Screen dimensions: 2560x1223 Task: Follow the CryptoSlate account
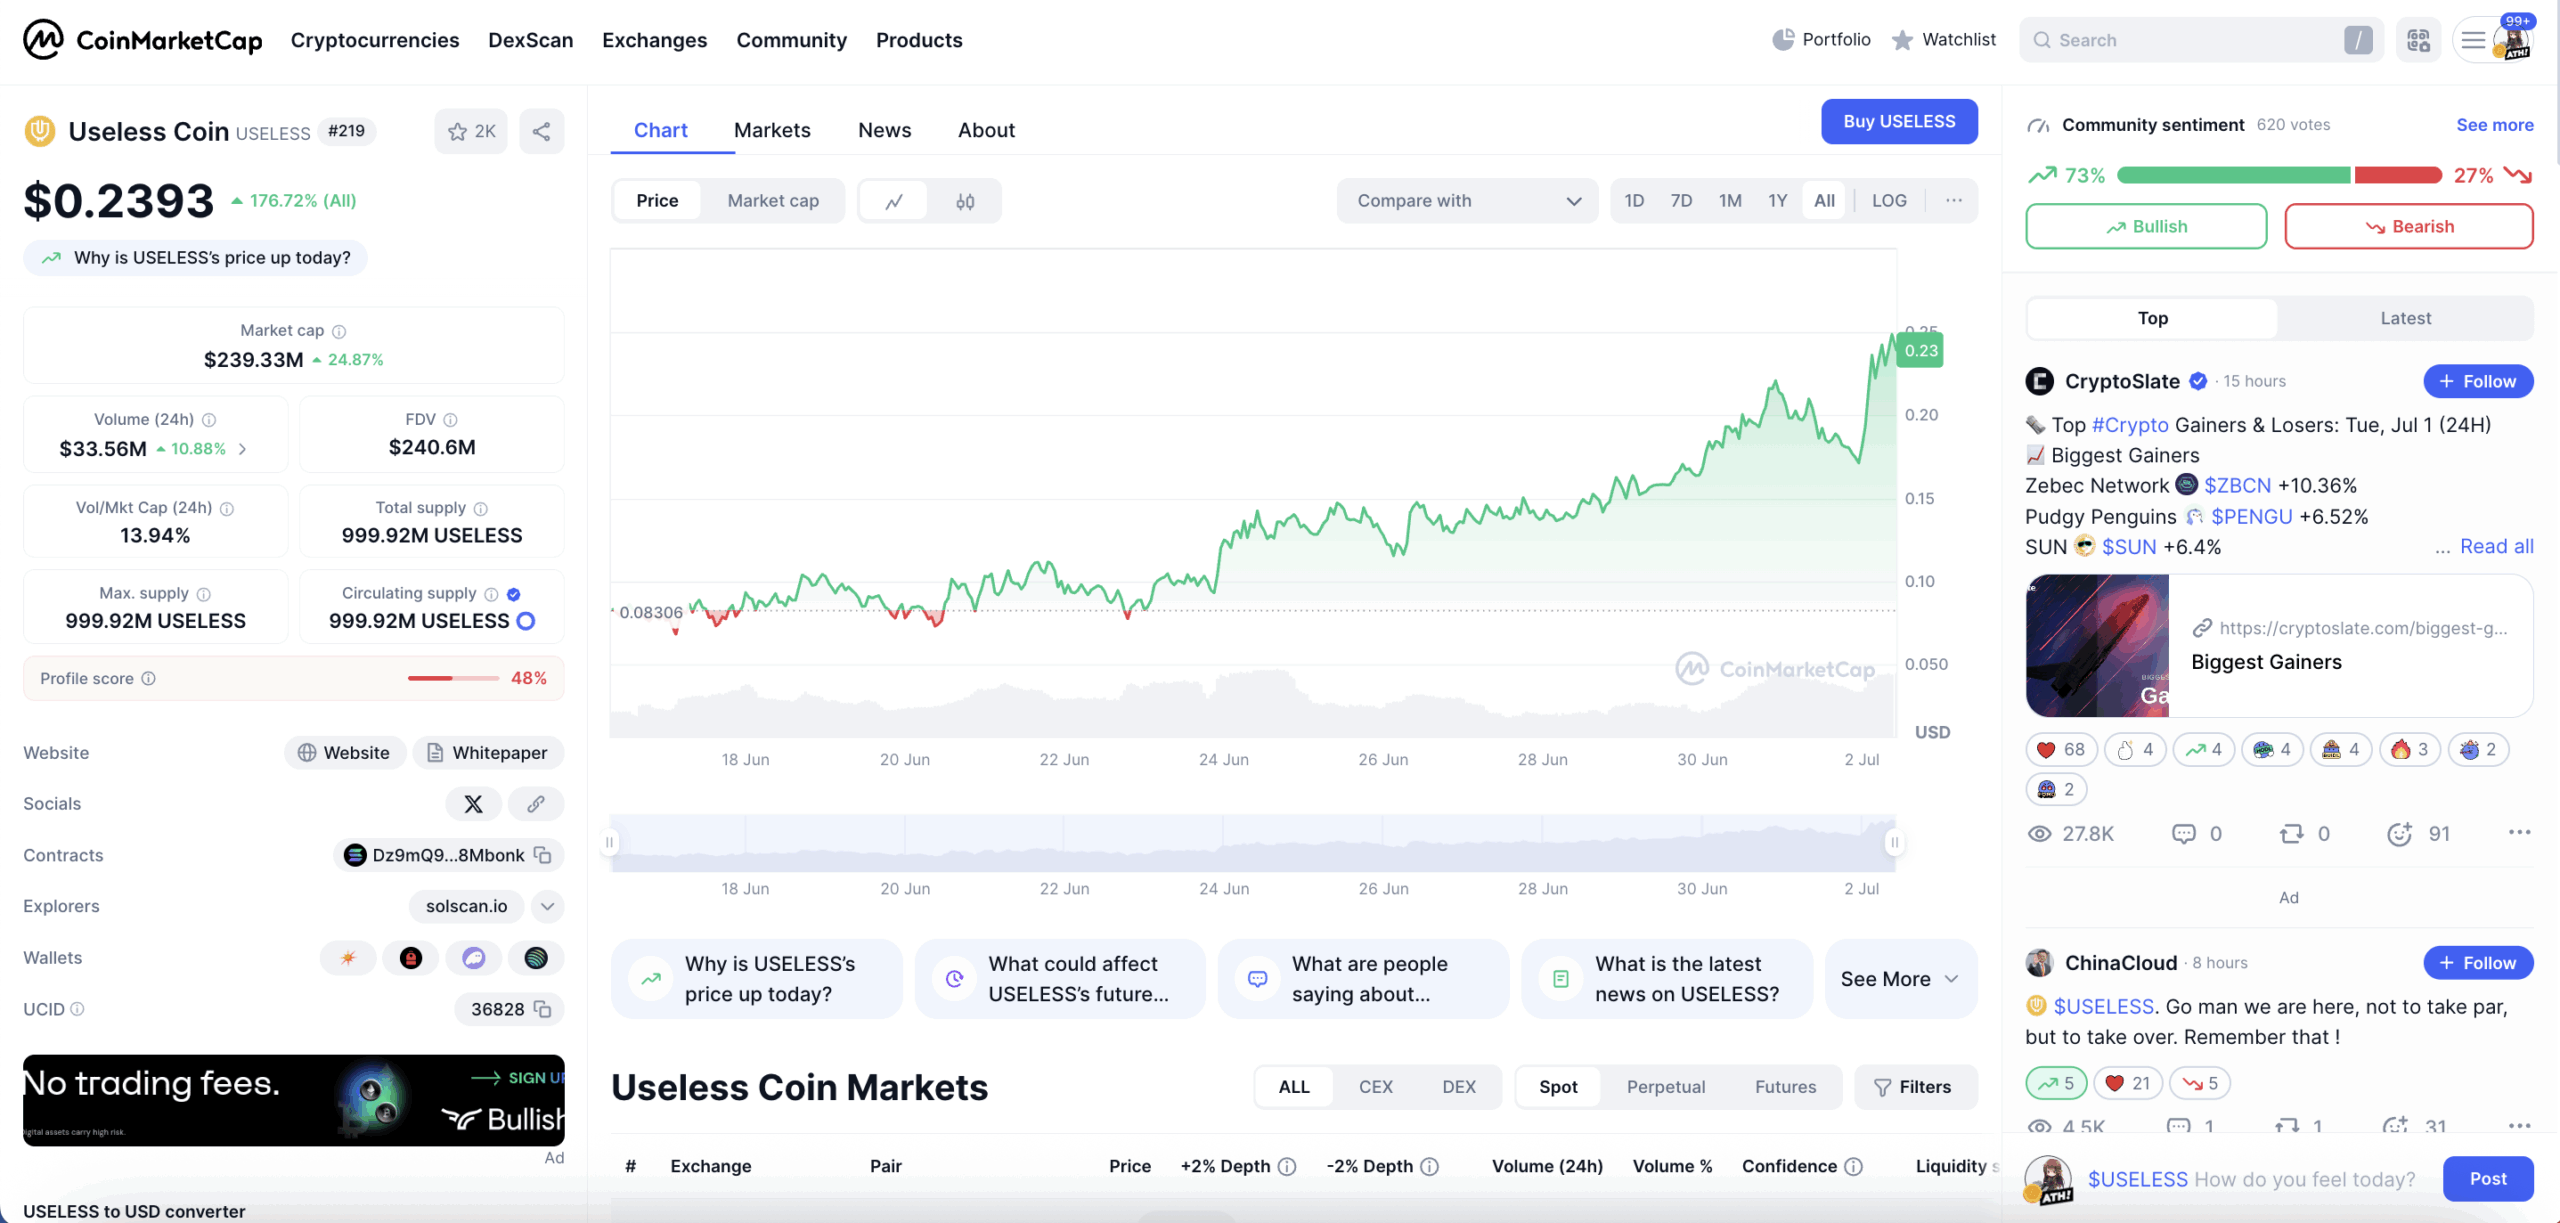(x=2477, y=381)
